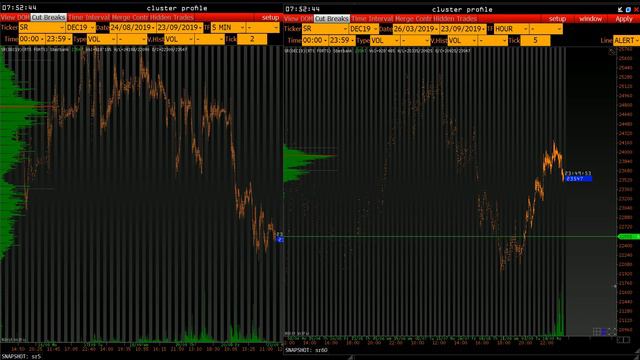Click the small icon at right chart top corner
The width and height of the screenshot is (640, 360).
[612, 51]
